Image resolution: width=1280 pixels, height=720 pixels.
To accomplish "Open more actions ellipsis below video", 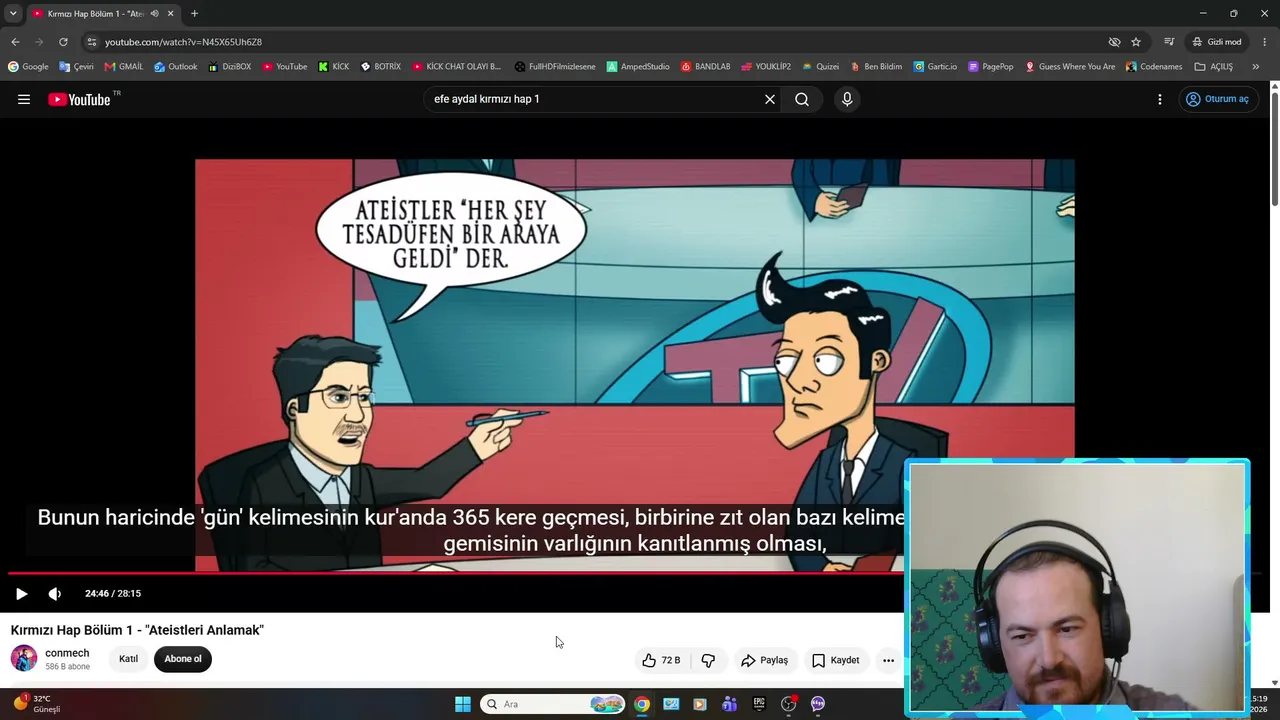I will click(888, 660).
